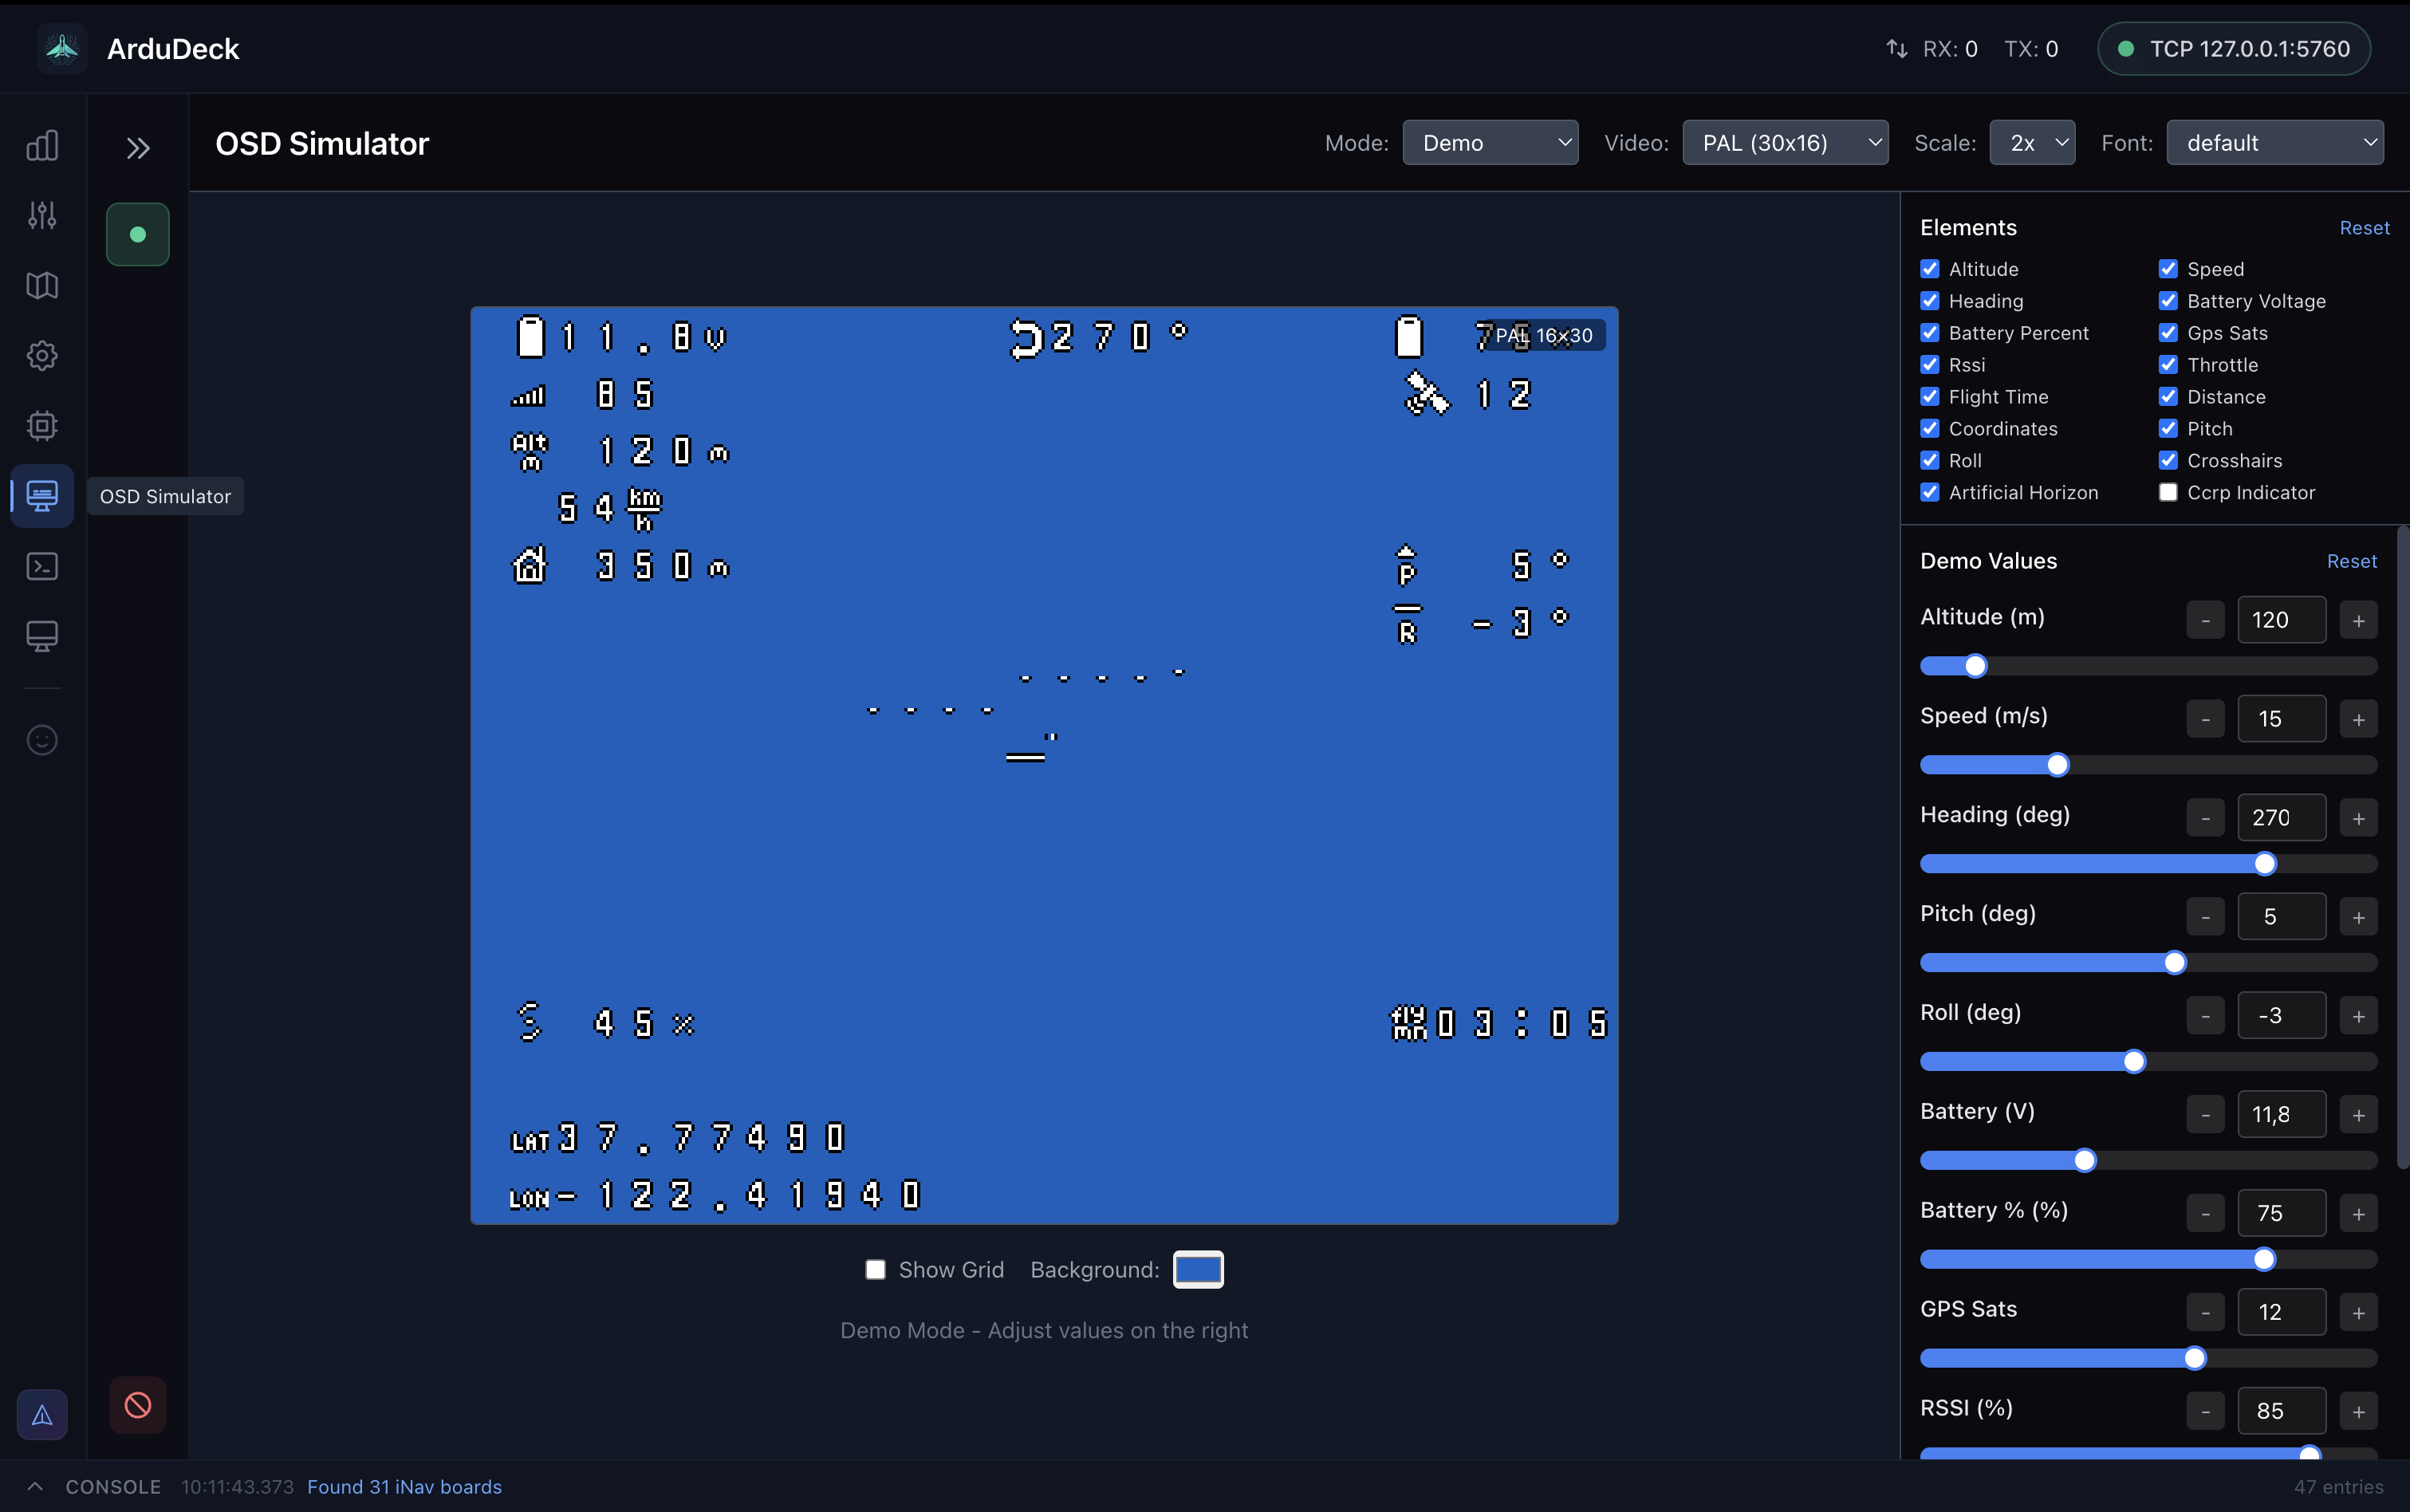
Task: Open the tuning sliders sidebar icon
Action: [42, 215]
